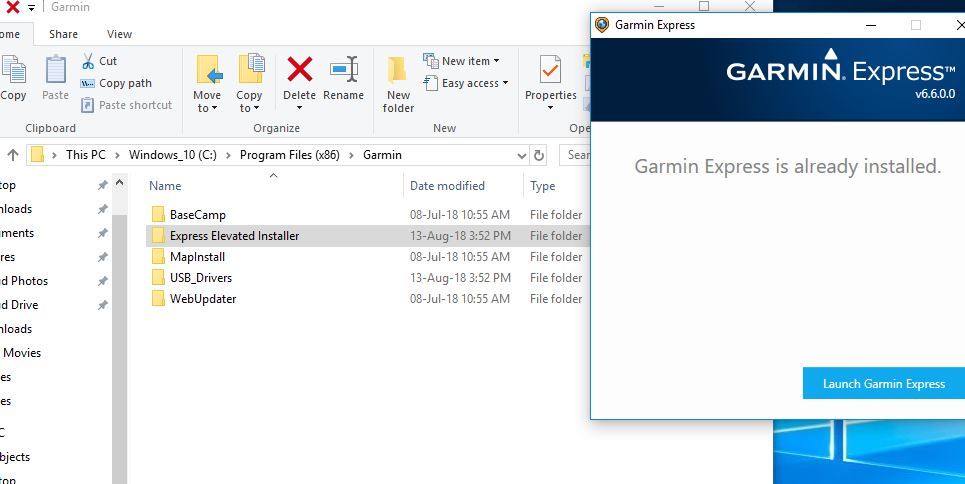Screen dimensions: 965x484
Task: Click the Easy access icon
Action: coord(430,83)
